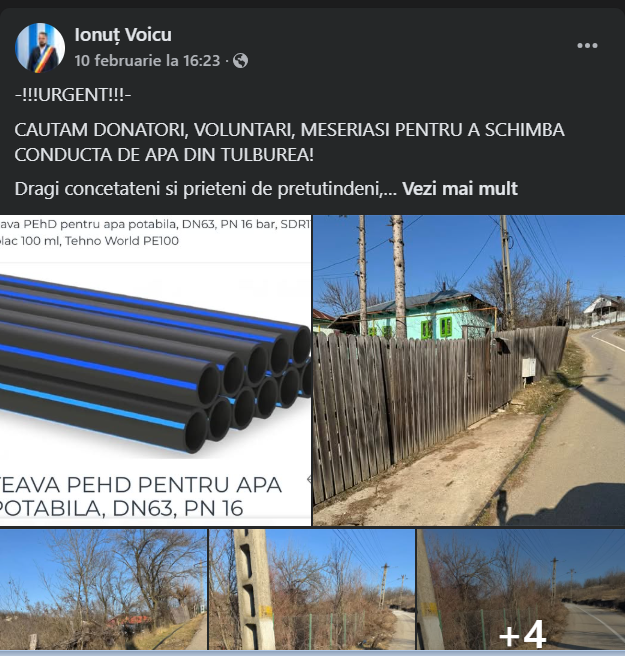Open the three-dot post options menu

pos(587,45)
